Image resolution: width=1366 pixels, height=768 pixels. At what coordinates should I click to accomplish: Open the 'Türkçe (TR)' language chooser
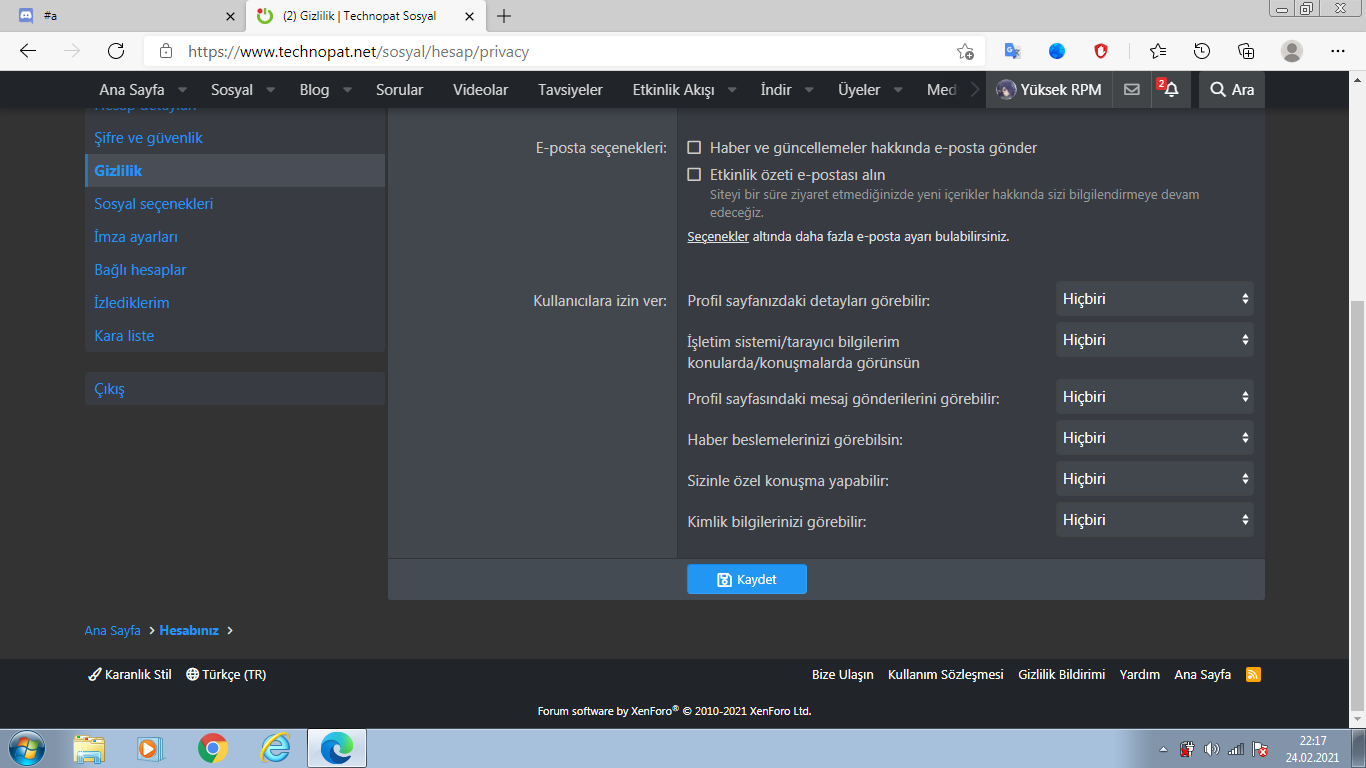(x=226, y=675)
